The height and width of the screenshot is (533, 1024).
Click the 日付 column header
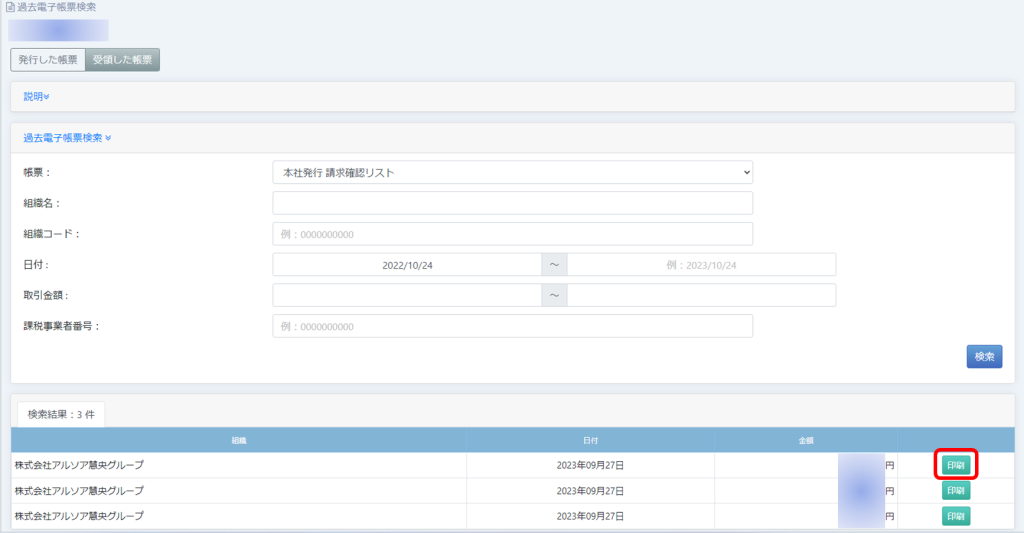pyautogui.click(x=590, y=440)
